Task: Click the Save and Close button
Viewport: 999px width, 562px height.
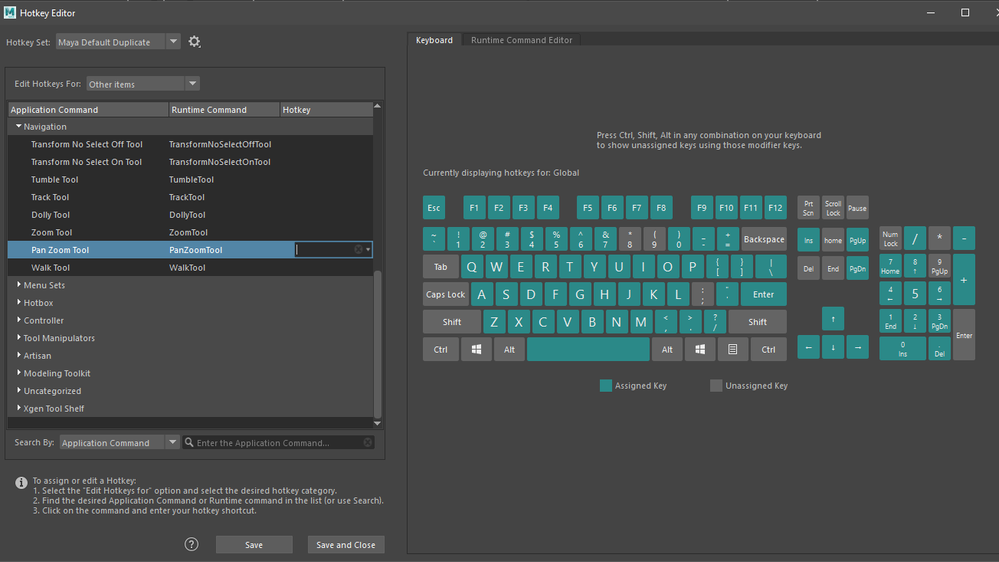Action: 346,544
